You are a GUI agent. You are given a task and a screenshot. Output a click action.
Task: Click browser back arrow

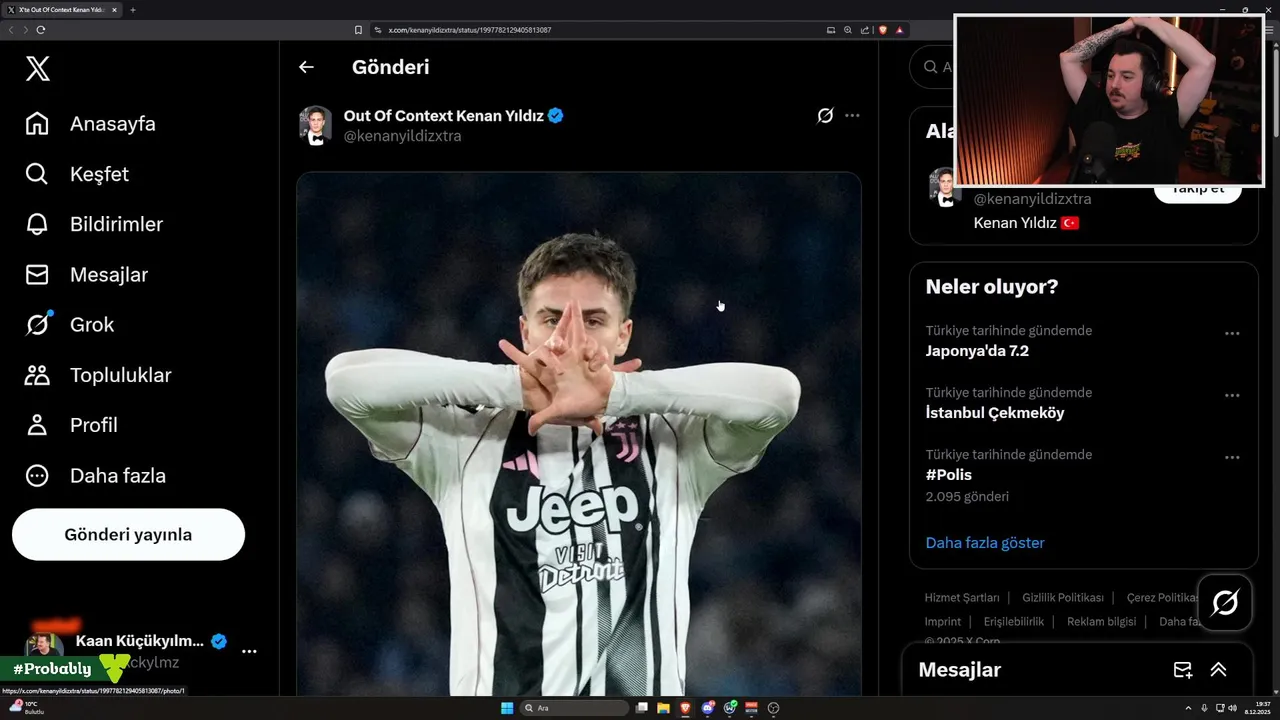pyautogui.click(x=11, y=30)
